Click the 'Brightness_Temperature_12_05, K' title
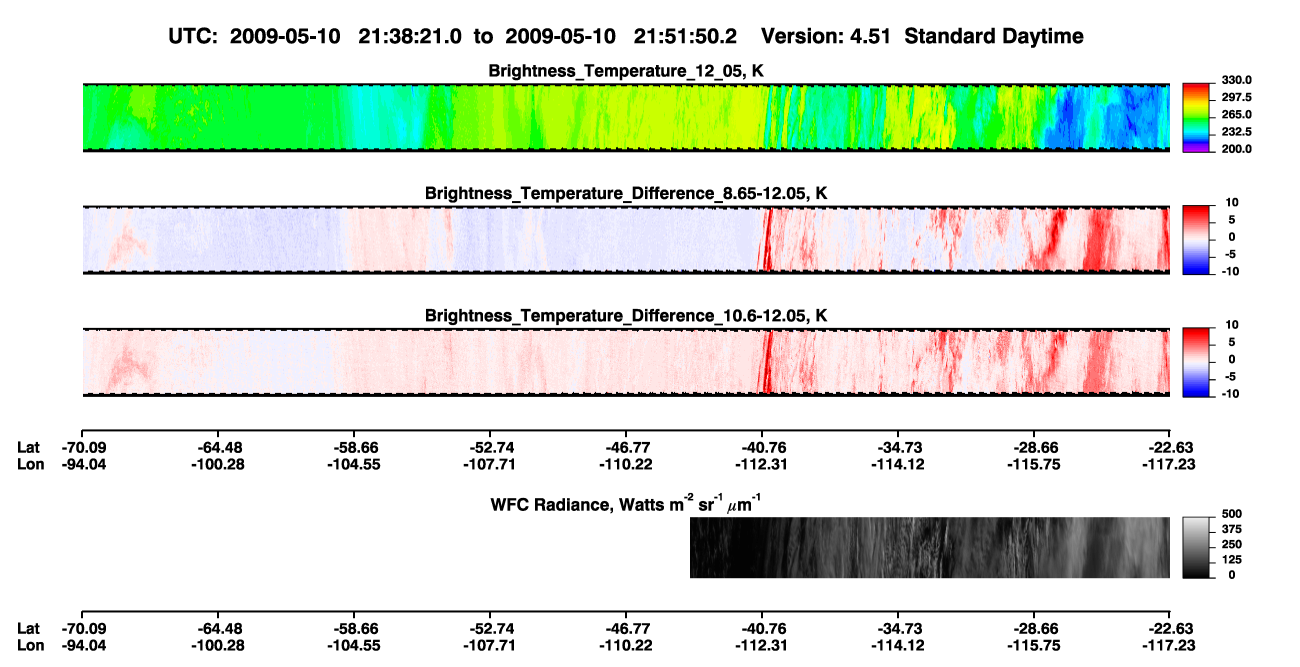 626,71
